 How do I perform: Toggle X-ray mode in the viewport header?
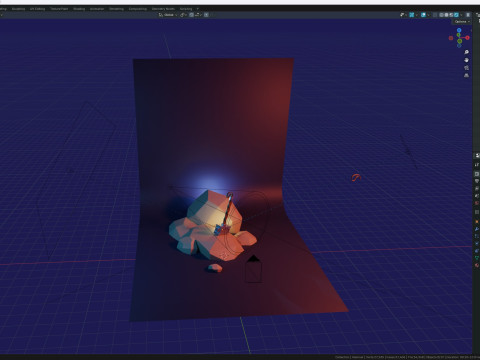point(435,15)
